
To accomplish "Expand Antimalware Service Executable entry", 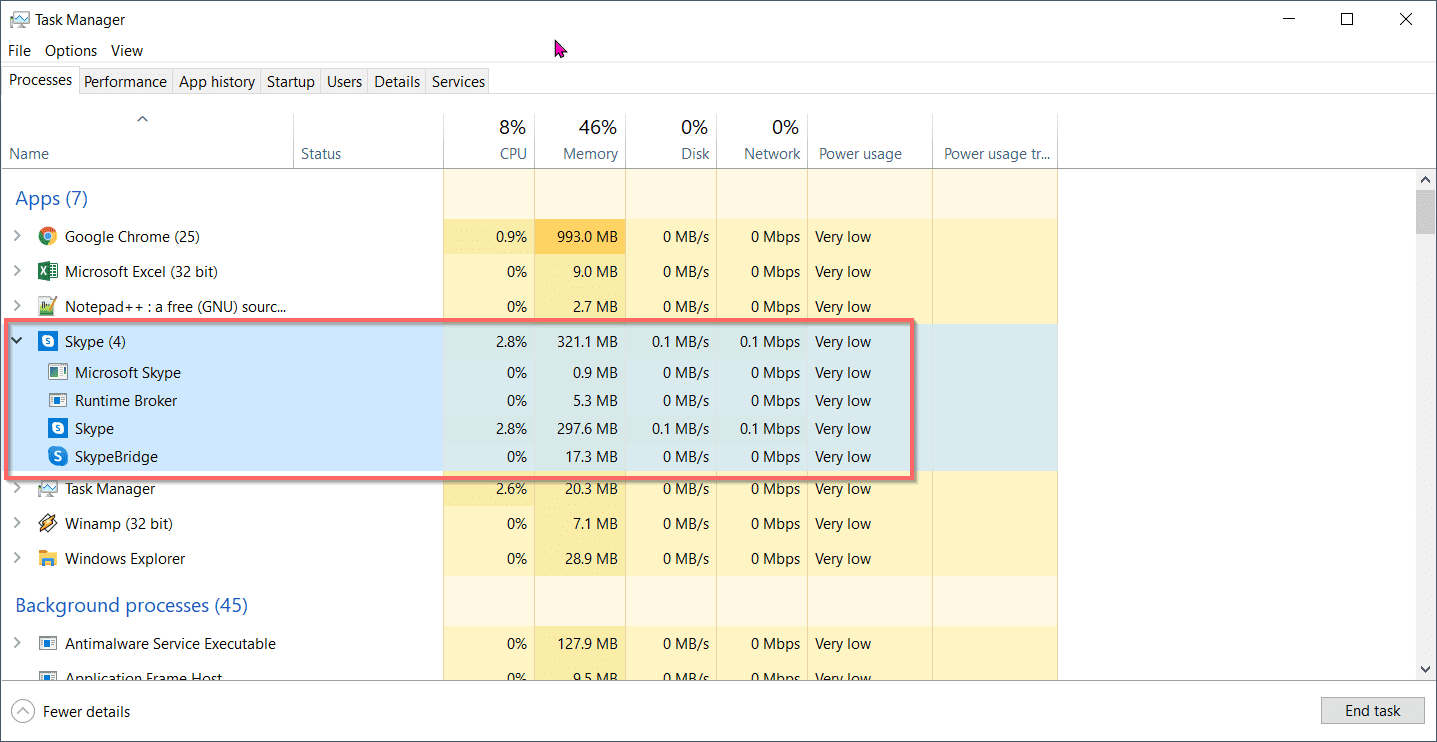I will (17, 644).
